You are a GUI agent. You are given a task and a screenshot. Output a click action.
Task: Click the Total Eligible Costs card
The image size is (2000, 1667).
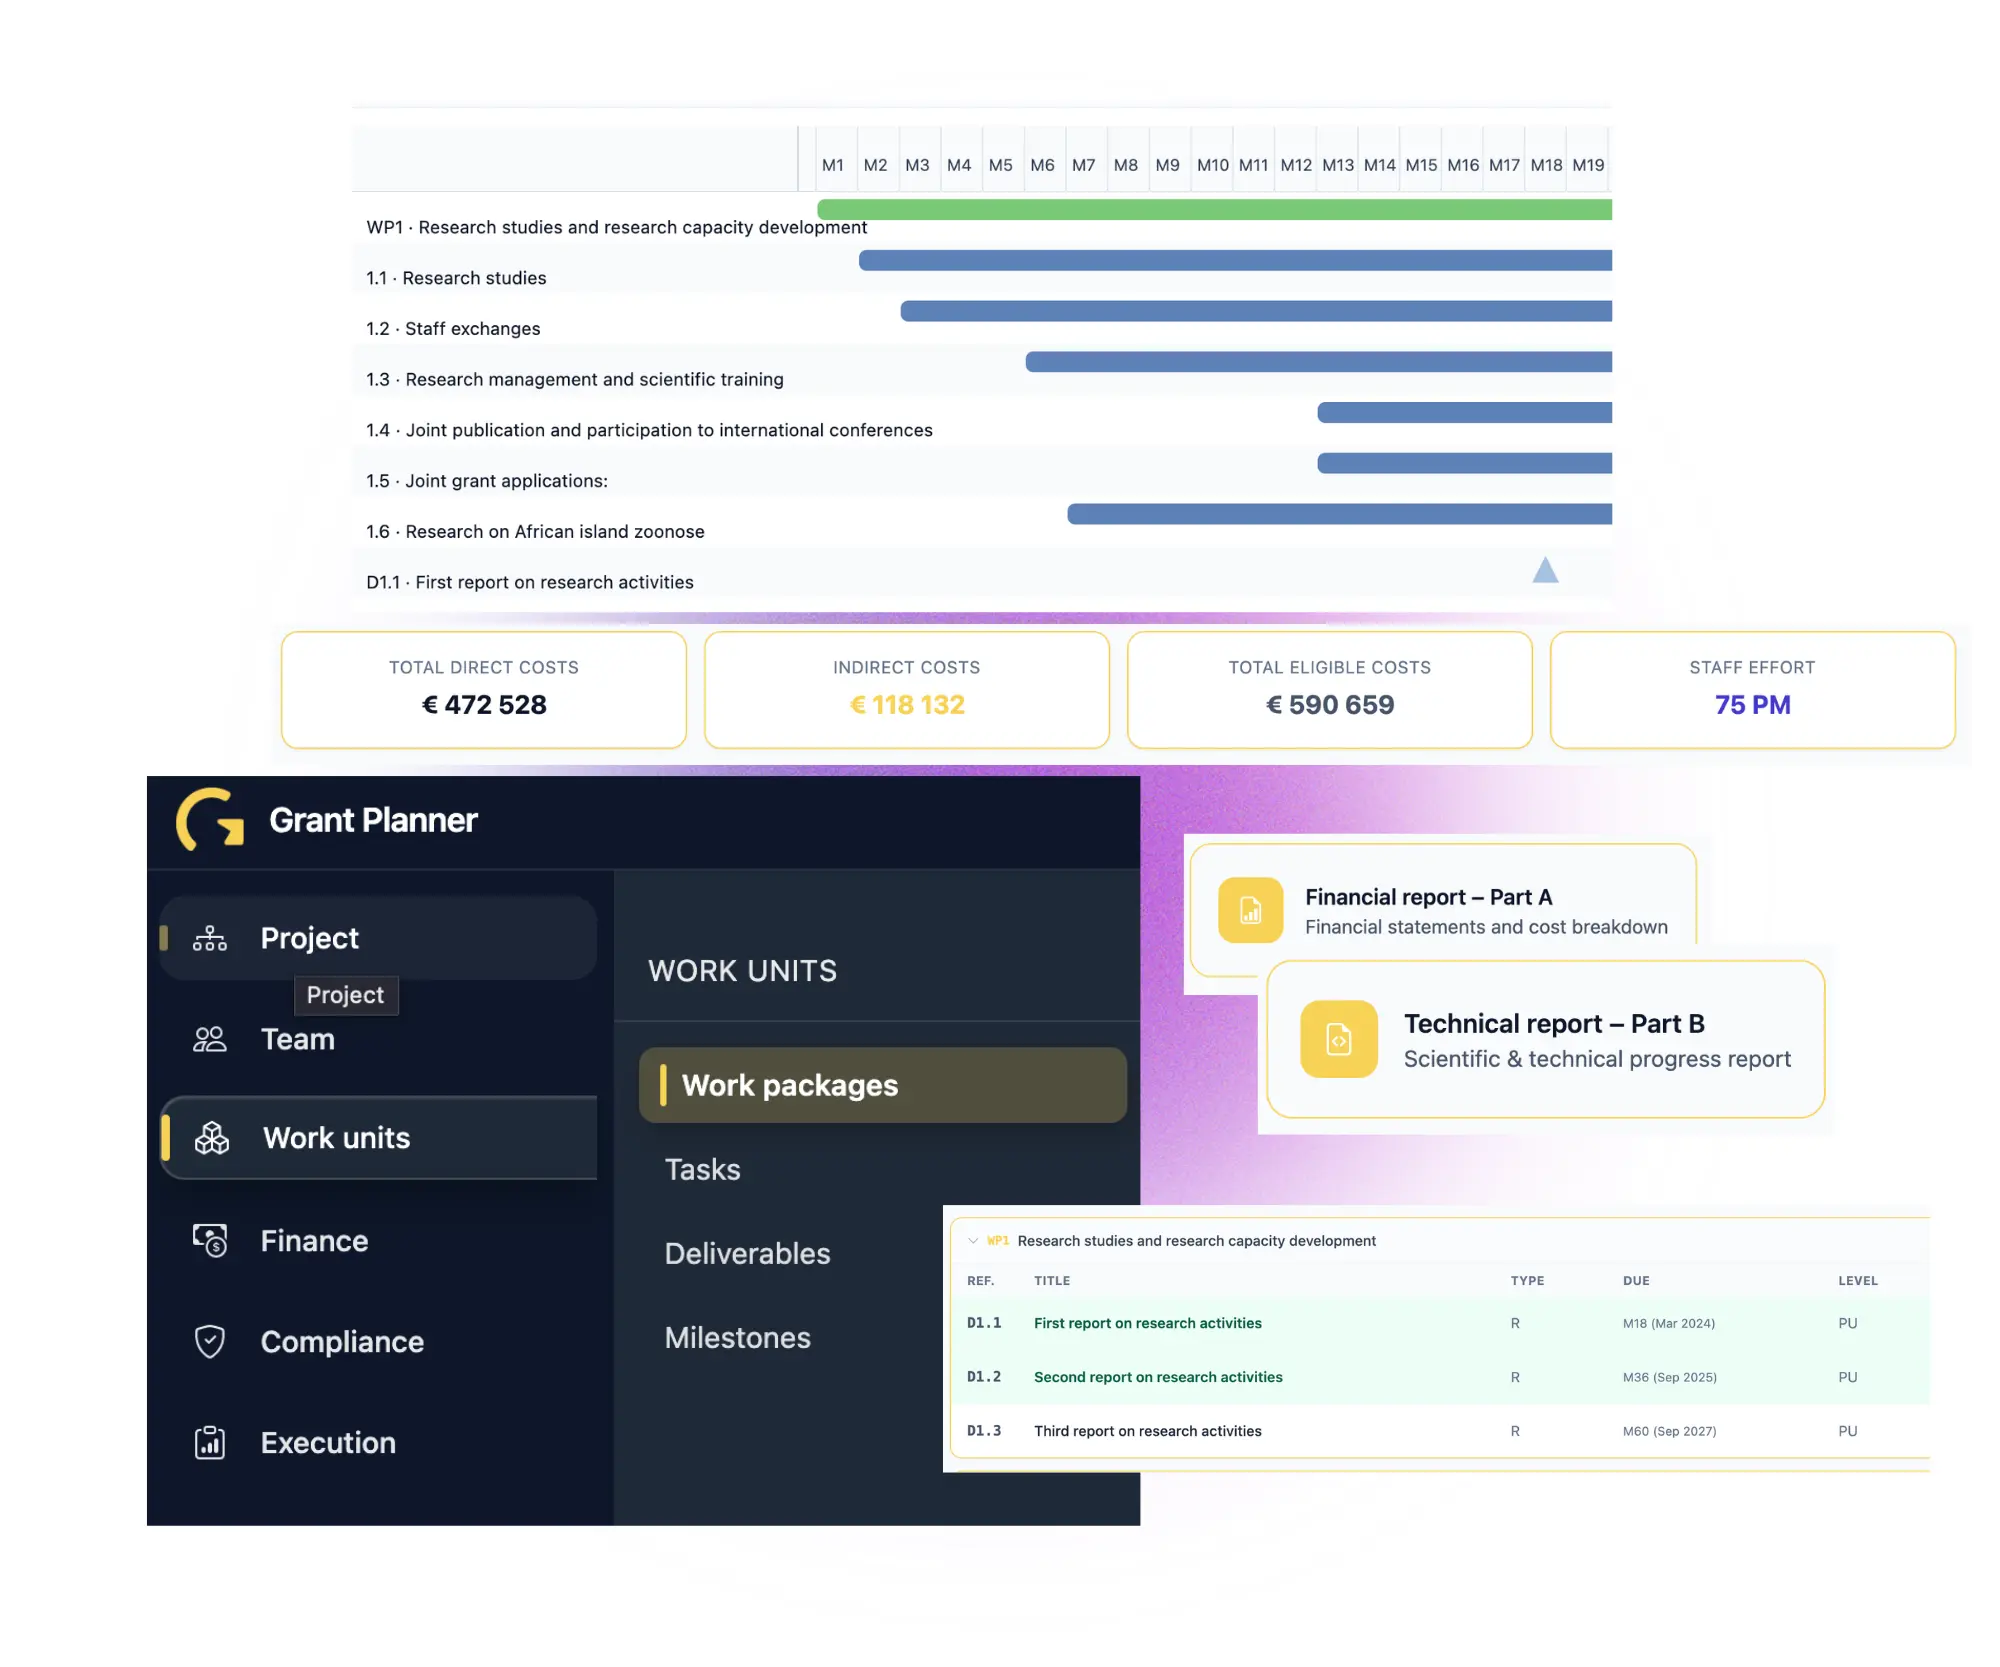pyautogui.click(x=1330, y=690)
